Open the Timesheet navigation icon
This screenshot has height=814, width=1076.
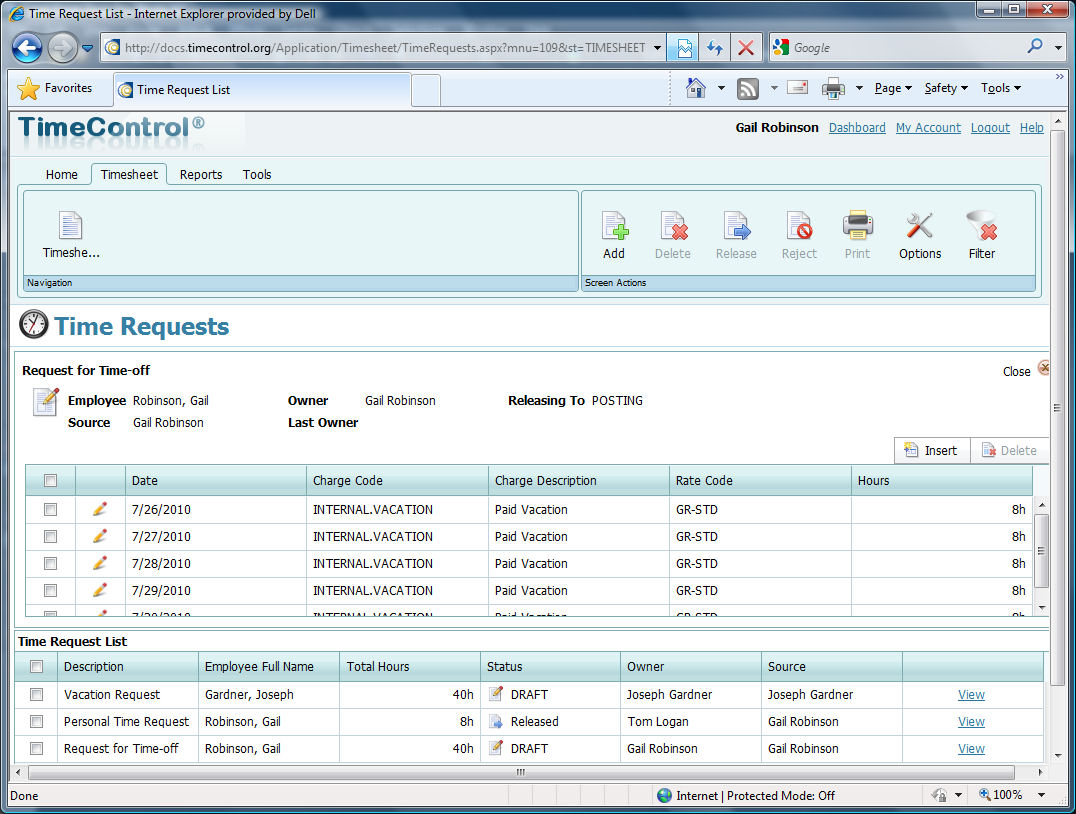coord(71,226)
